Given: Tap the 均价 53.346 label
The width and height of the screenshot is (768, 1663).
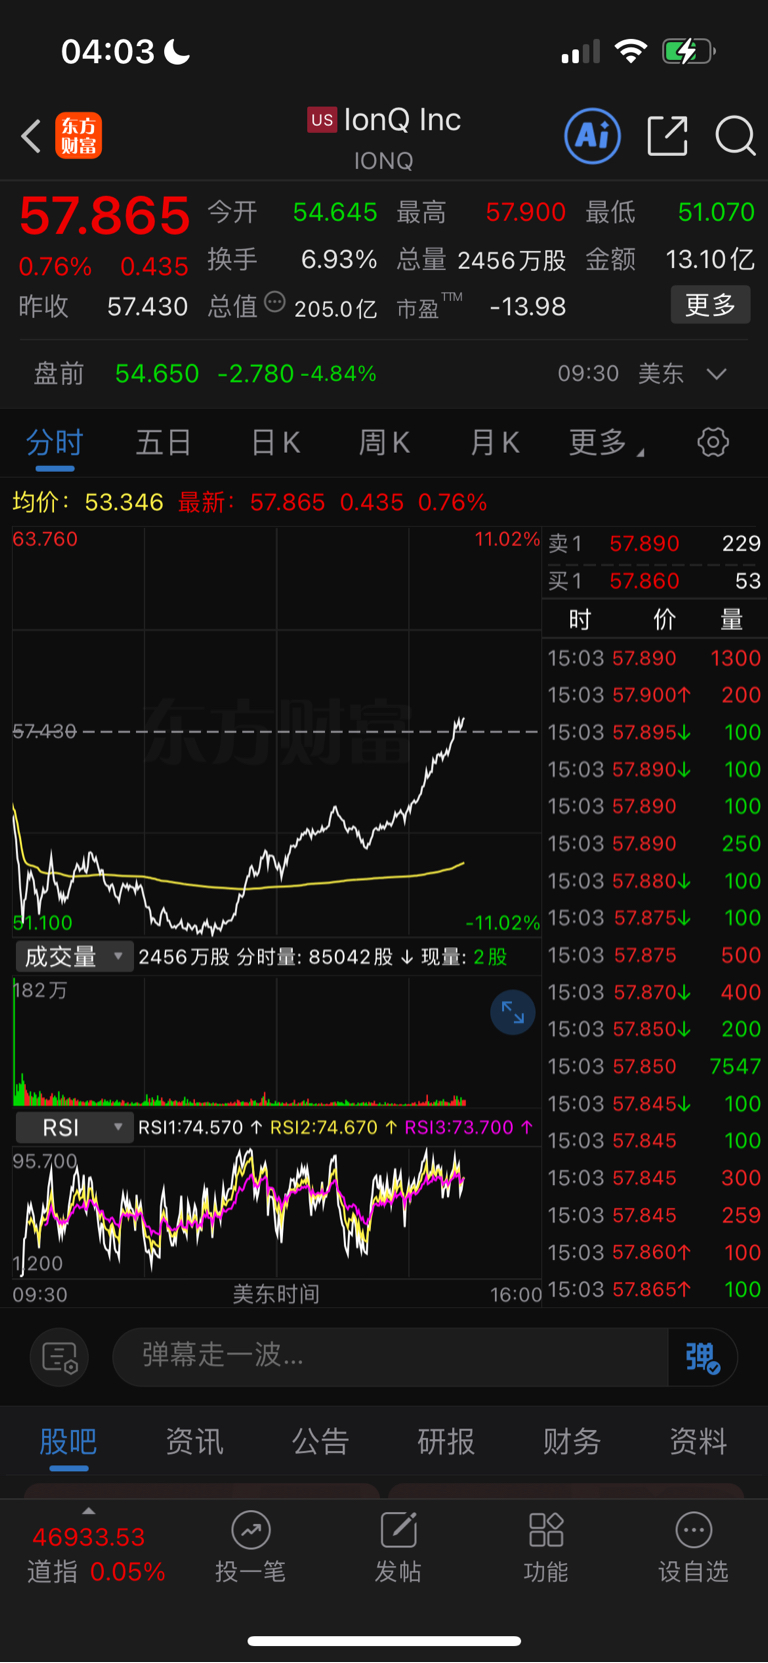Looking at the screenshot, I should pos(87,502).
